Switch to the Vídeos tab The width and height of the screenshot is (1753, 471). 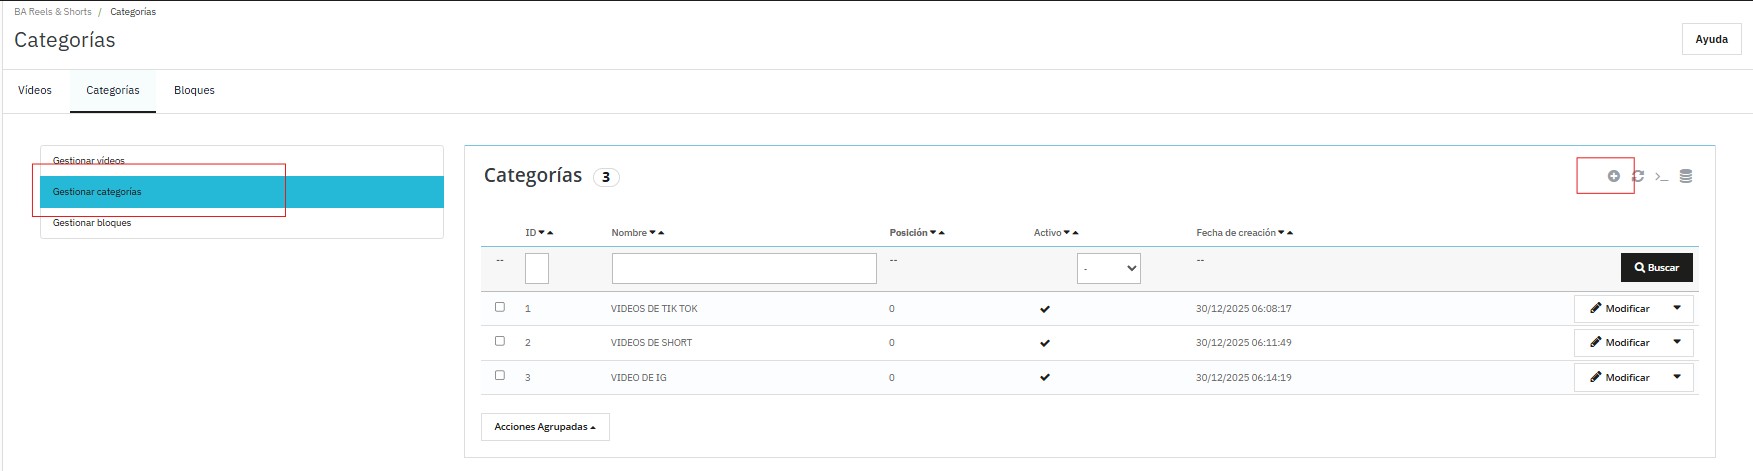tap(35, 90)
